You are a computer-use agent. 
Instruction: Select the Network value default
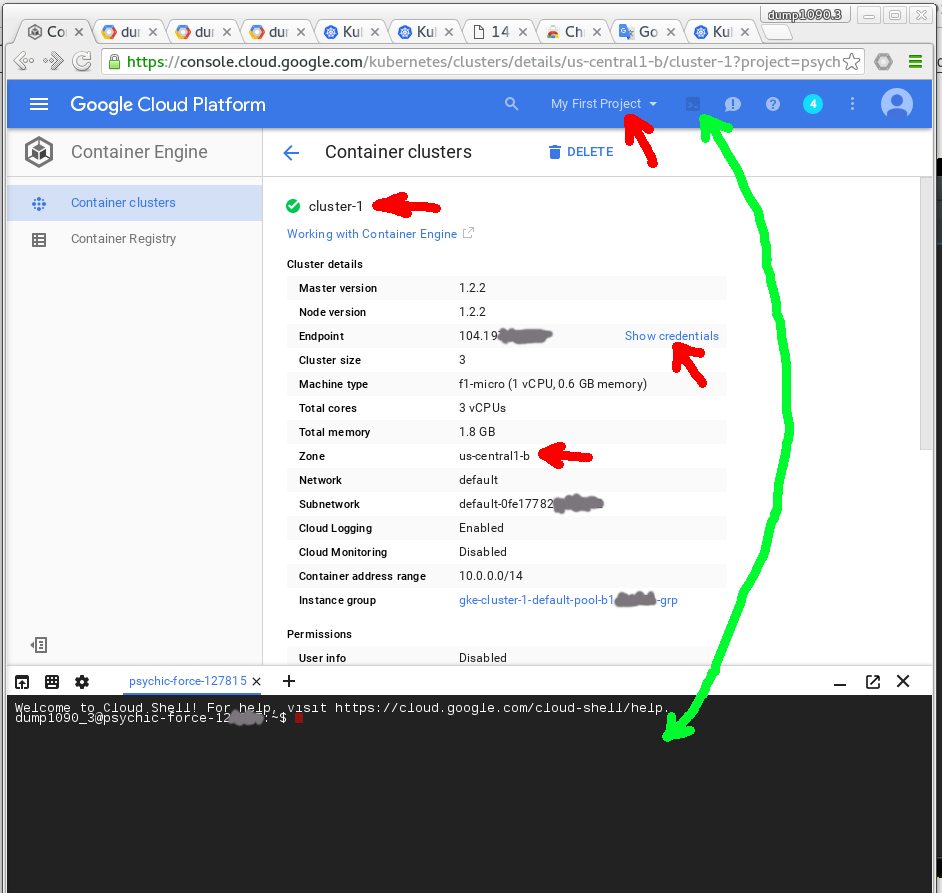[x=478, y=480]
